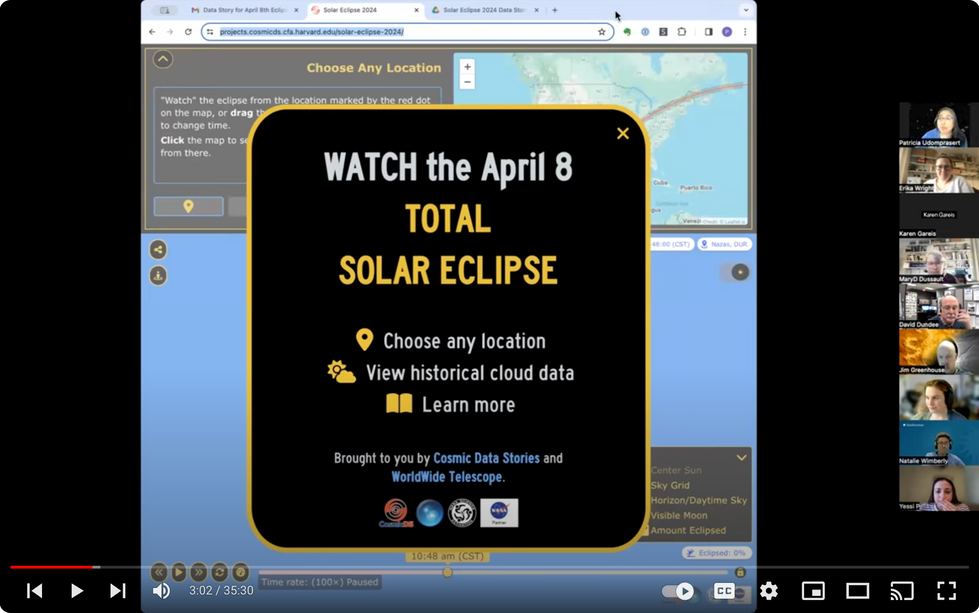Mute the YouTube volume speaker icon
Viewport: 979px width, 613px height.
pos(161,591)
